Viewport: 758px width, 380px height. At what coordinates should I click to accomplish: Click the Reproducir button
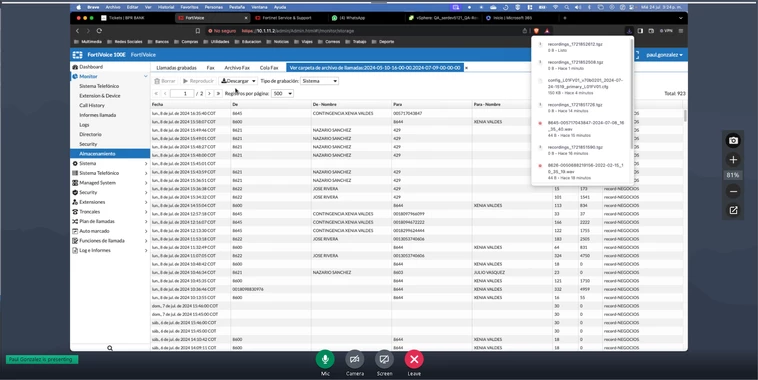198,81
